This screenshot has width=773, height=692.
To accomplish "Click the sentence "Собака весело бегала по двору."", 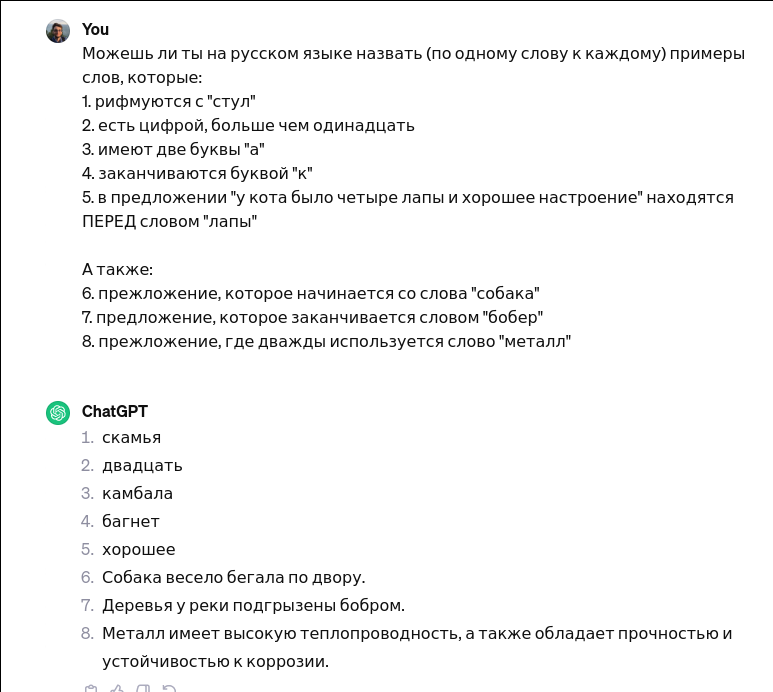I will (x=234, y=577).
